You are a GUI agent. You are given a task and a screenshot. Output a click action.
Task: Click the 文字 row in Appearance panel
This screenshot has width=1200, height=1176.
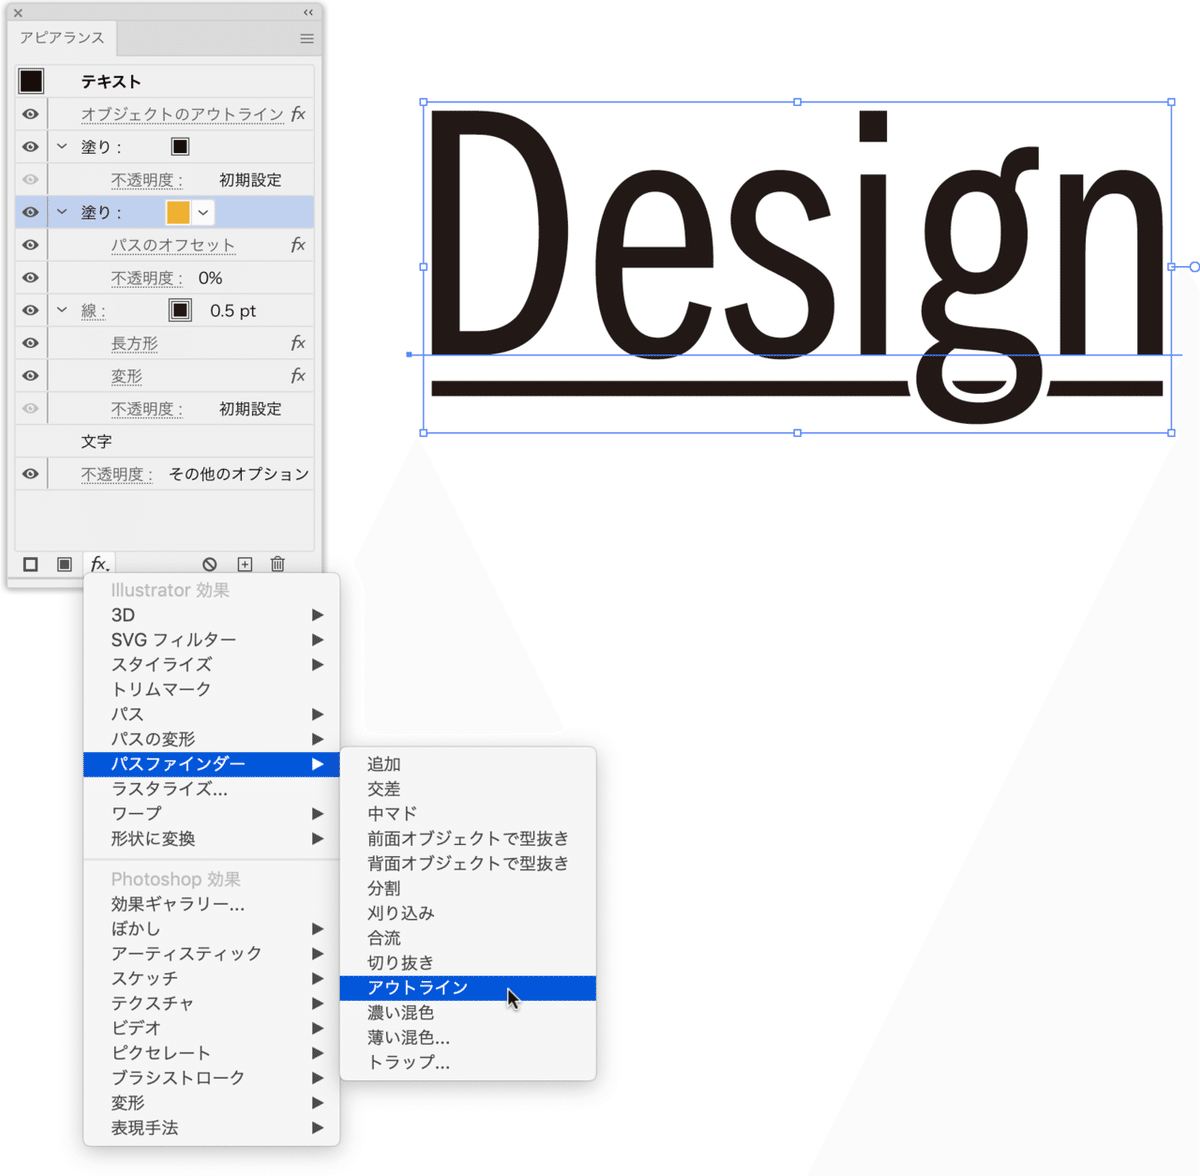[x=165, y=441]
